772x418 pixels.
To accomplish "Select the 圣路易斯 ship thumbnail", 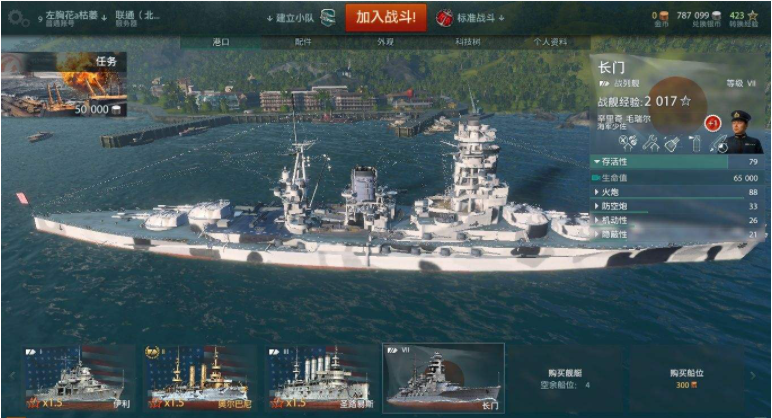I will 321,378.
